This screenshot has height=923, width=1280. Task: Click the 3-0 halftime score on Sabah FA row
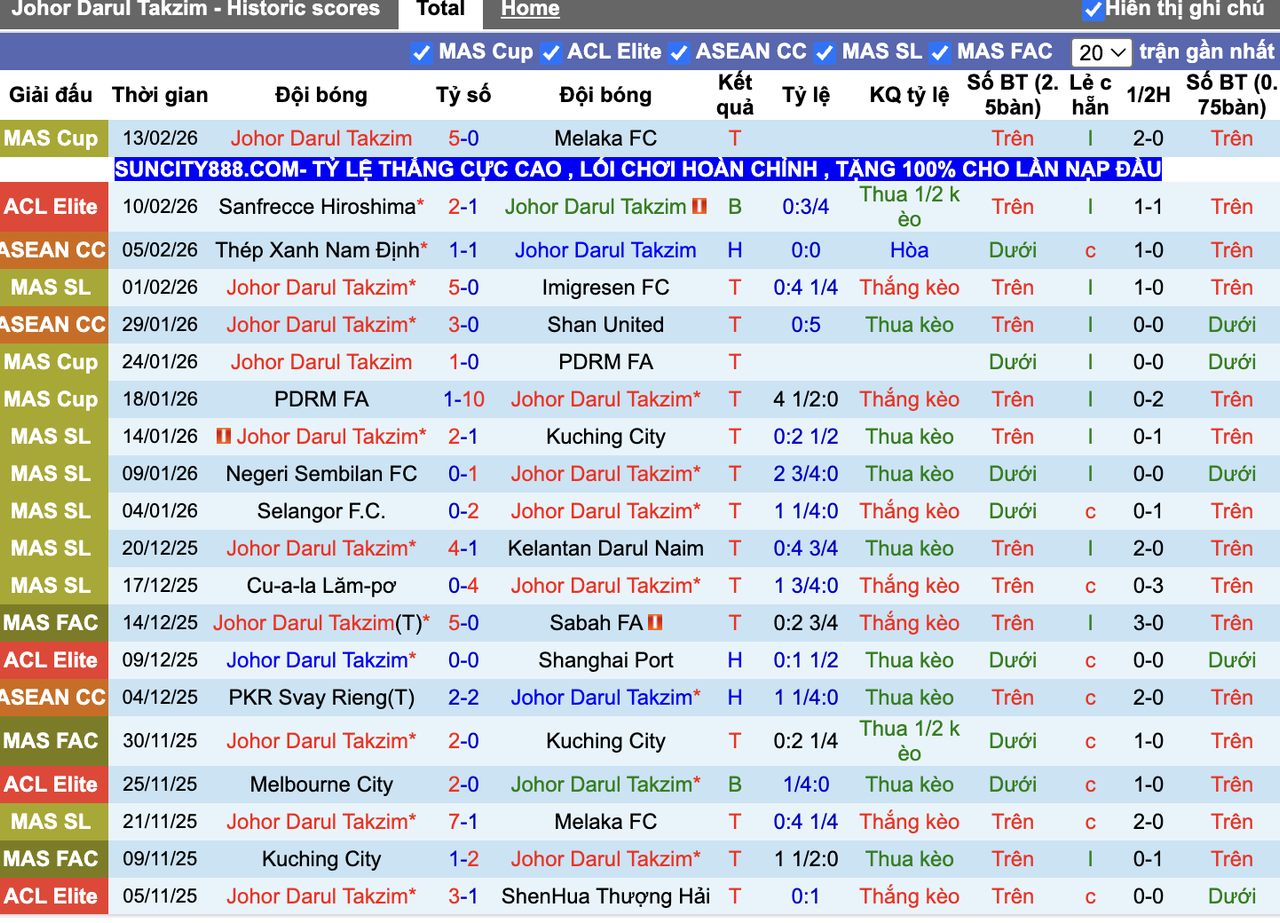tap(1148, 622)
